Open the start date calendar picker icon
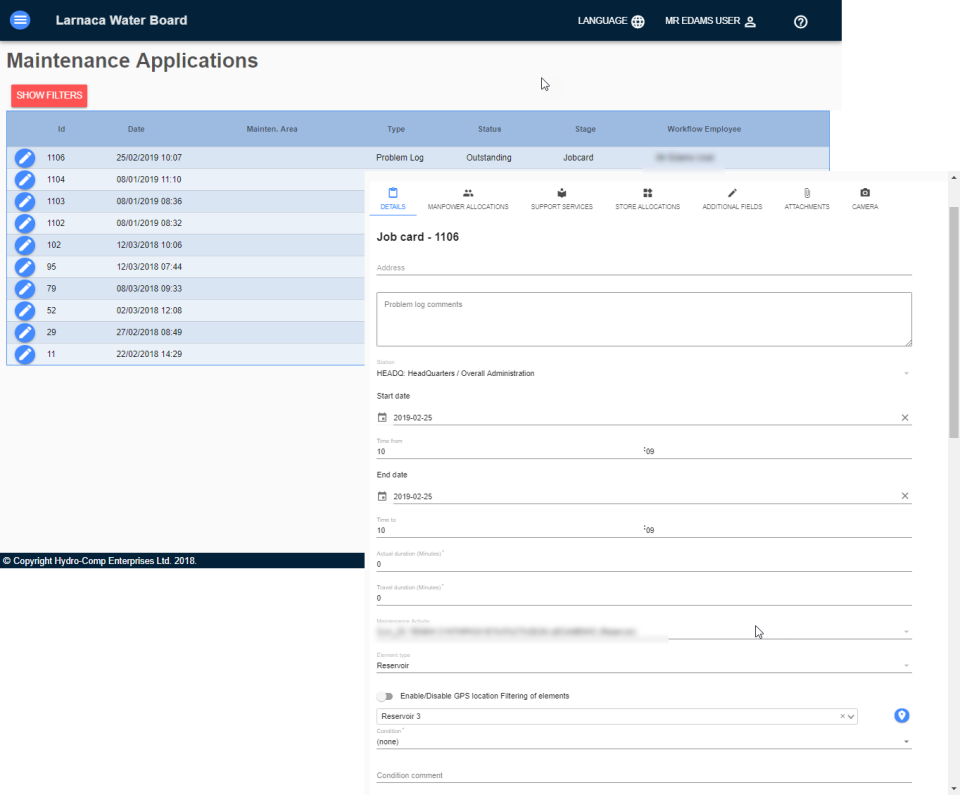Screen dimensions: 960x795 (382, 417)
